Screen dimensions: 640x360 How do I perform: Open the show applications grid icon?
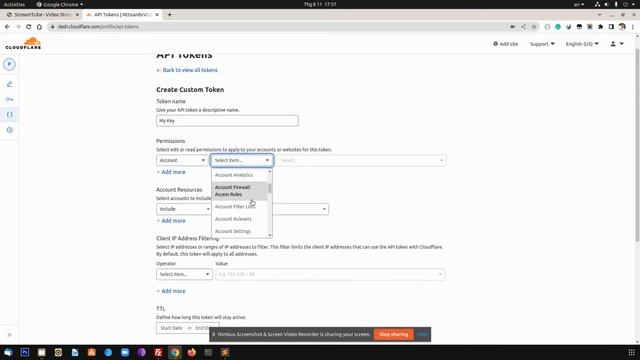point(631,352)
